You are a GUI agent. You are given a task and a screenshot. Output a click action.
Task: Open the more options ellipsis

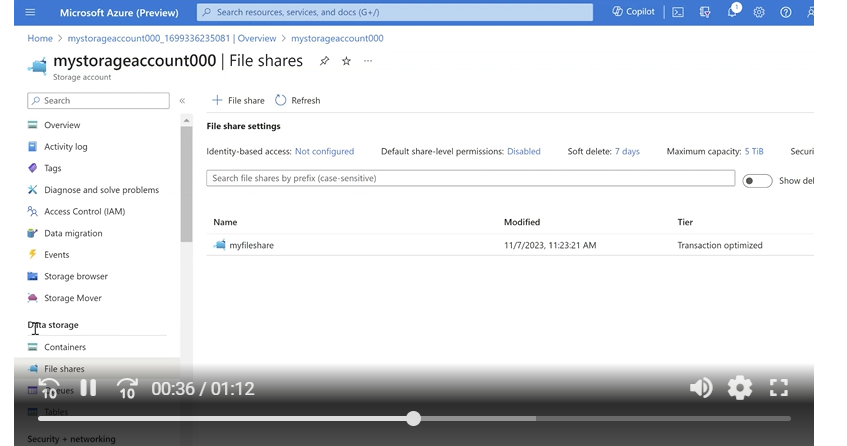368,61
